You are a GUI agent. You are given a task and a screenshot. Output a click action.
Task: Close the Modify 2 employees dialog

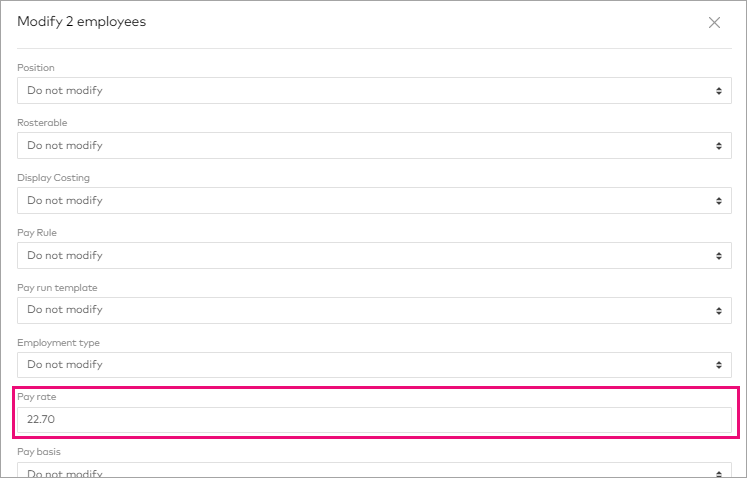click(714, 23)
